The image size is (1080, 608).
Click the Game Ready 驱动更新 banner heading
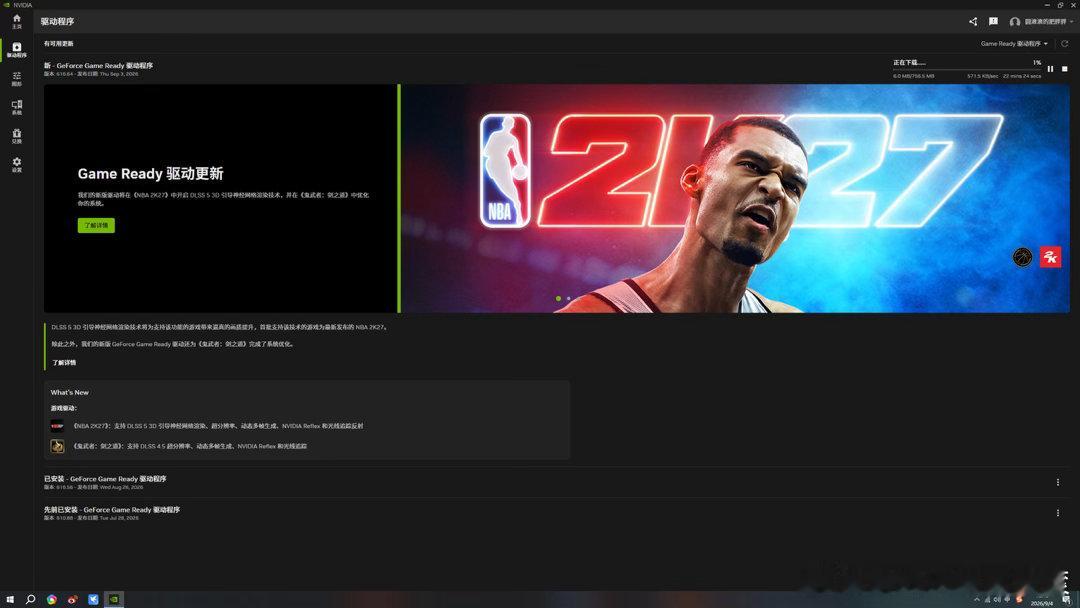pyautogui.click(x=150, y=174)
